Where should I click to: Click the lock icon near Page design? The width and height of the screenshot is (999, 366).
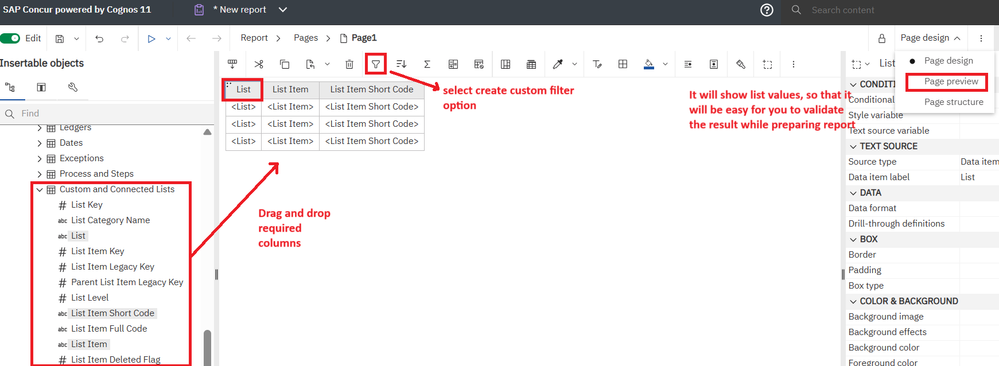click(882, 38)
